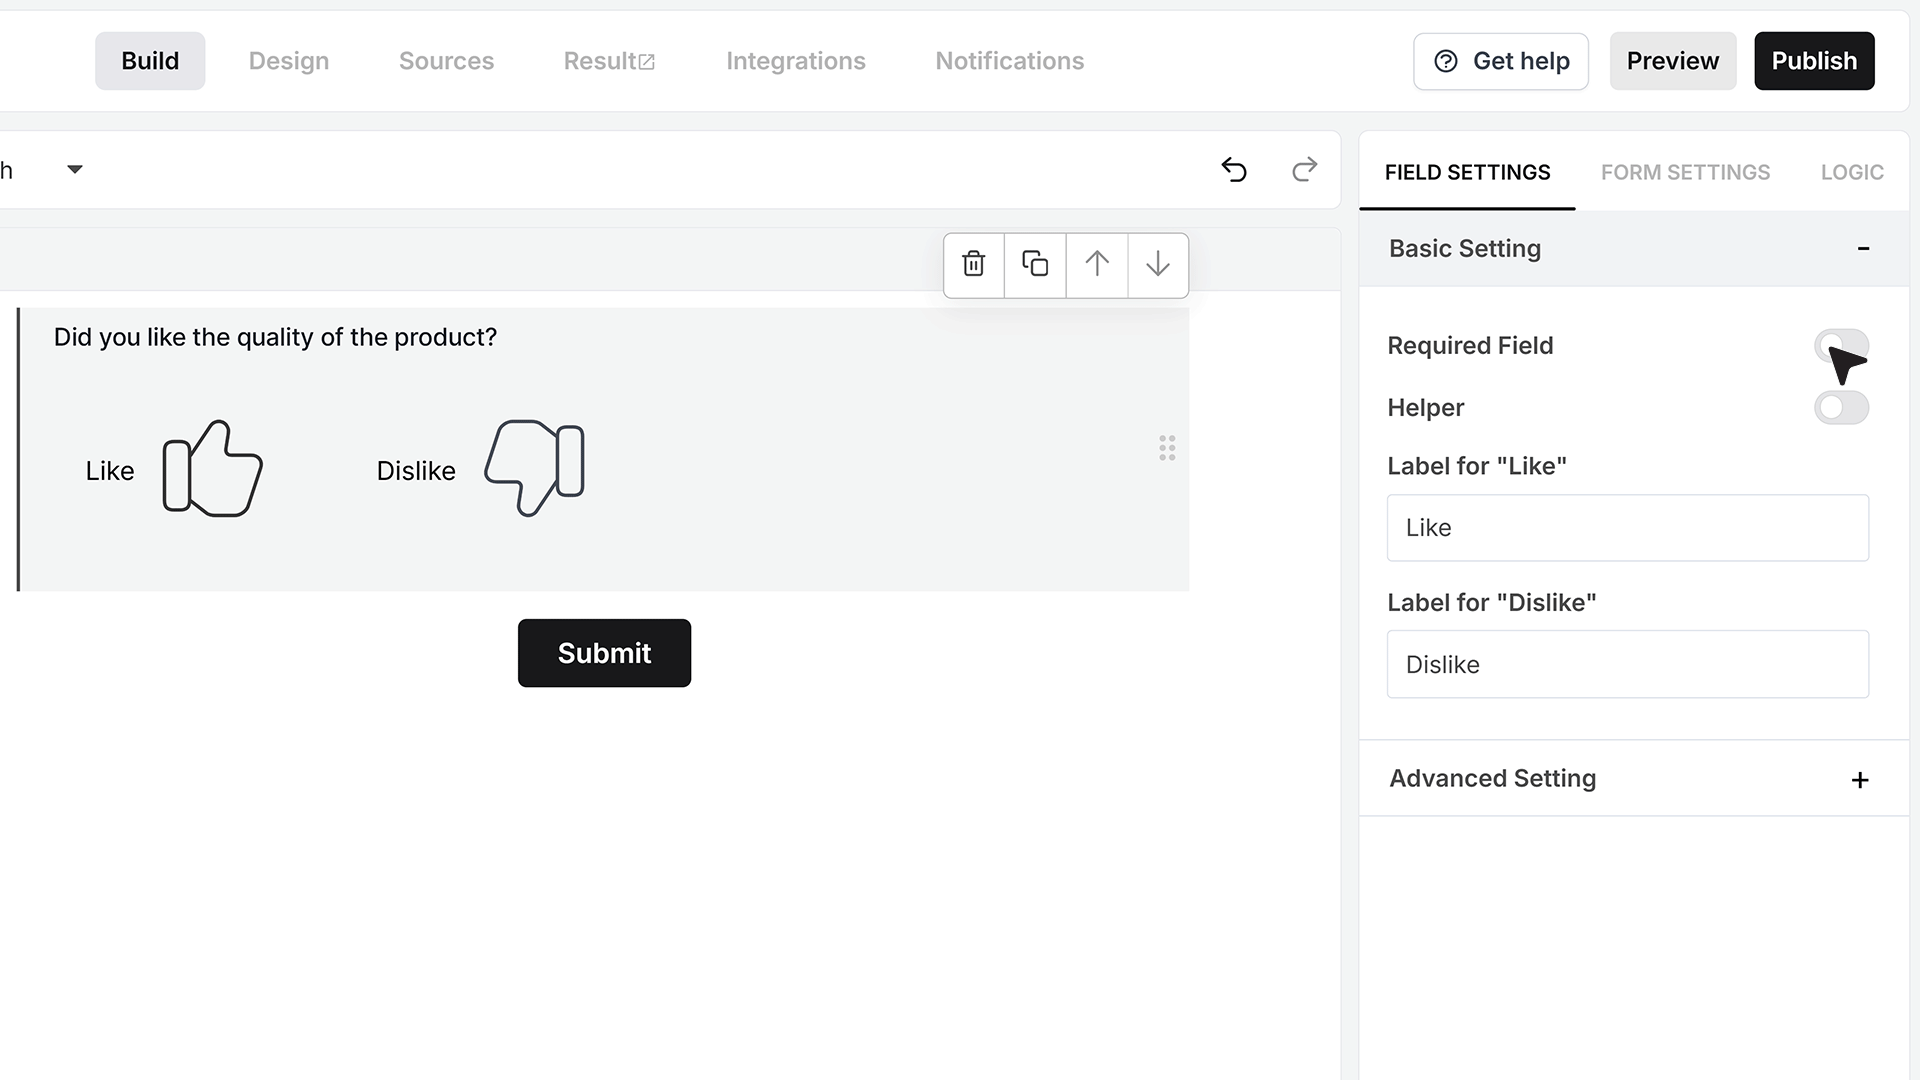The image size is (1920, 1080).
Task: Move the field up with the arrow icon
Action: (1097, 265)
